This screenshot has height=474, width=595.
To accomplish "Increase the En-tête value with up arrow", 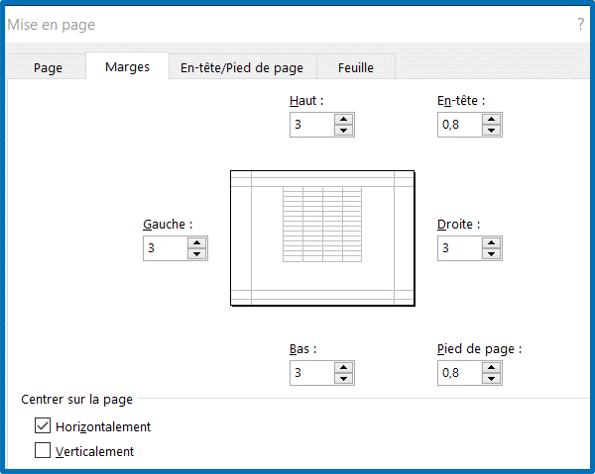I will [x=491, y=120].
